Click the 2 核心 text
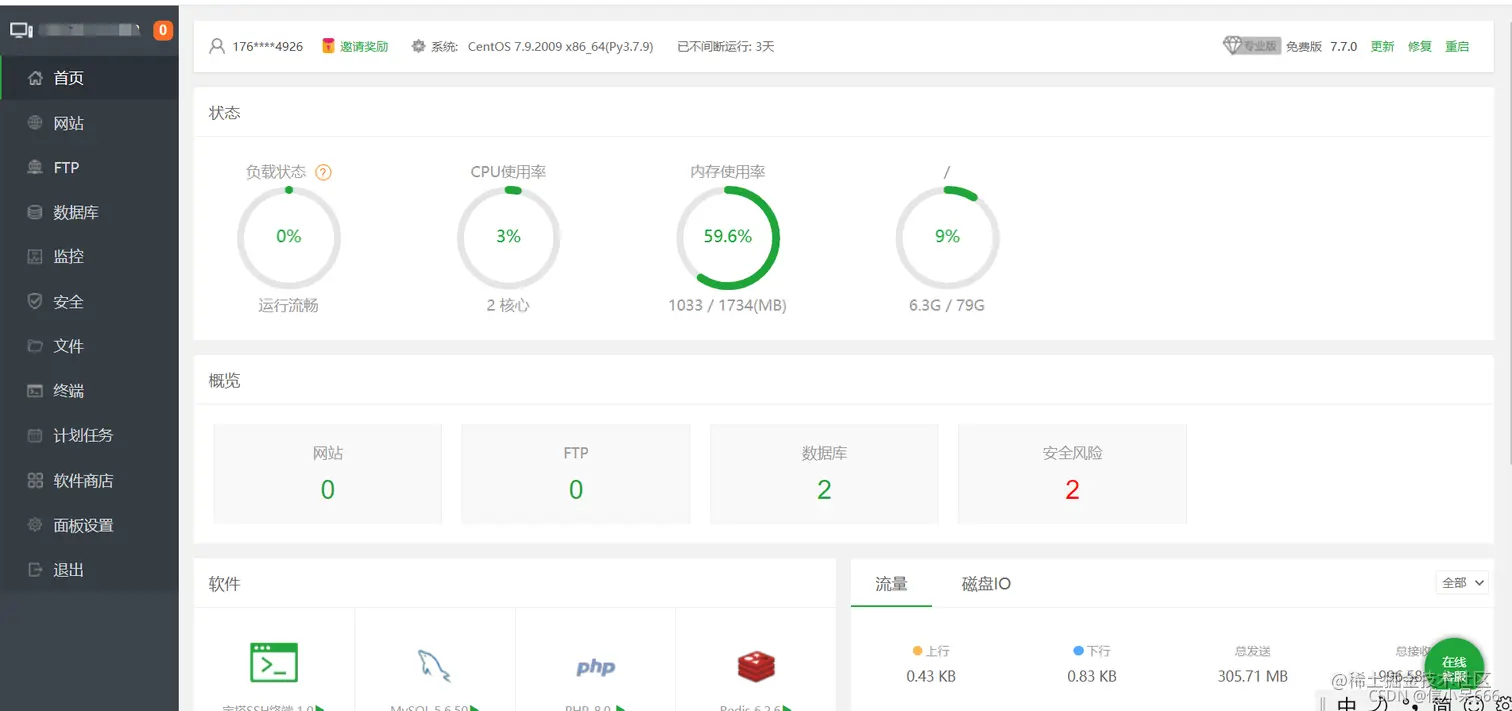 (x=508, y=306)
